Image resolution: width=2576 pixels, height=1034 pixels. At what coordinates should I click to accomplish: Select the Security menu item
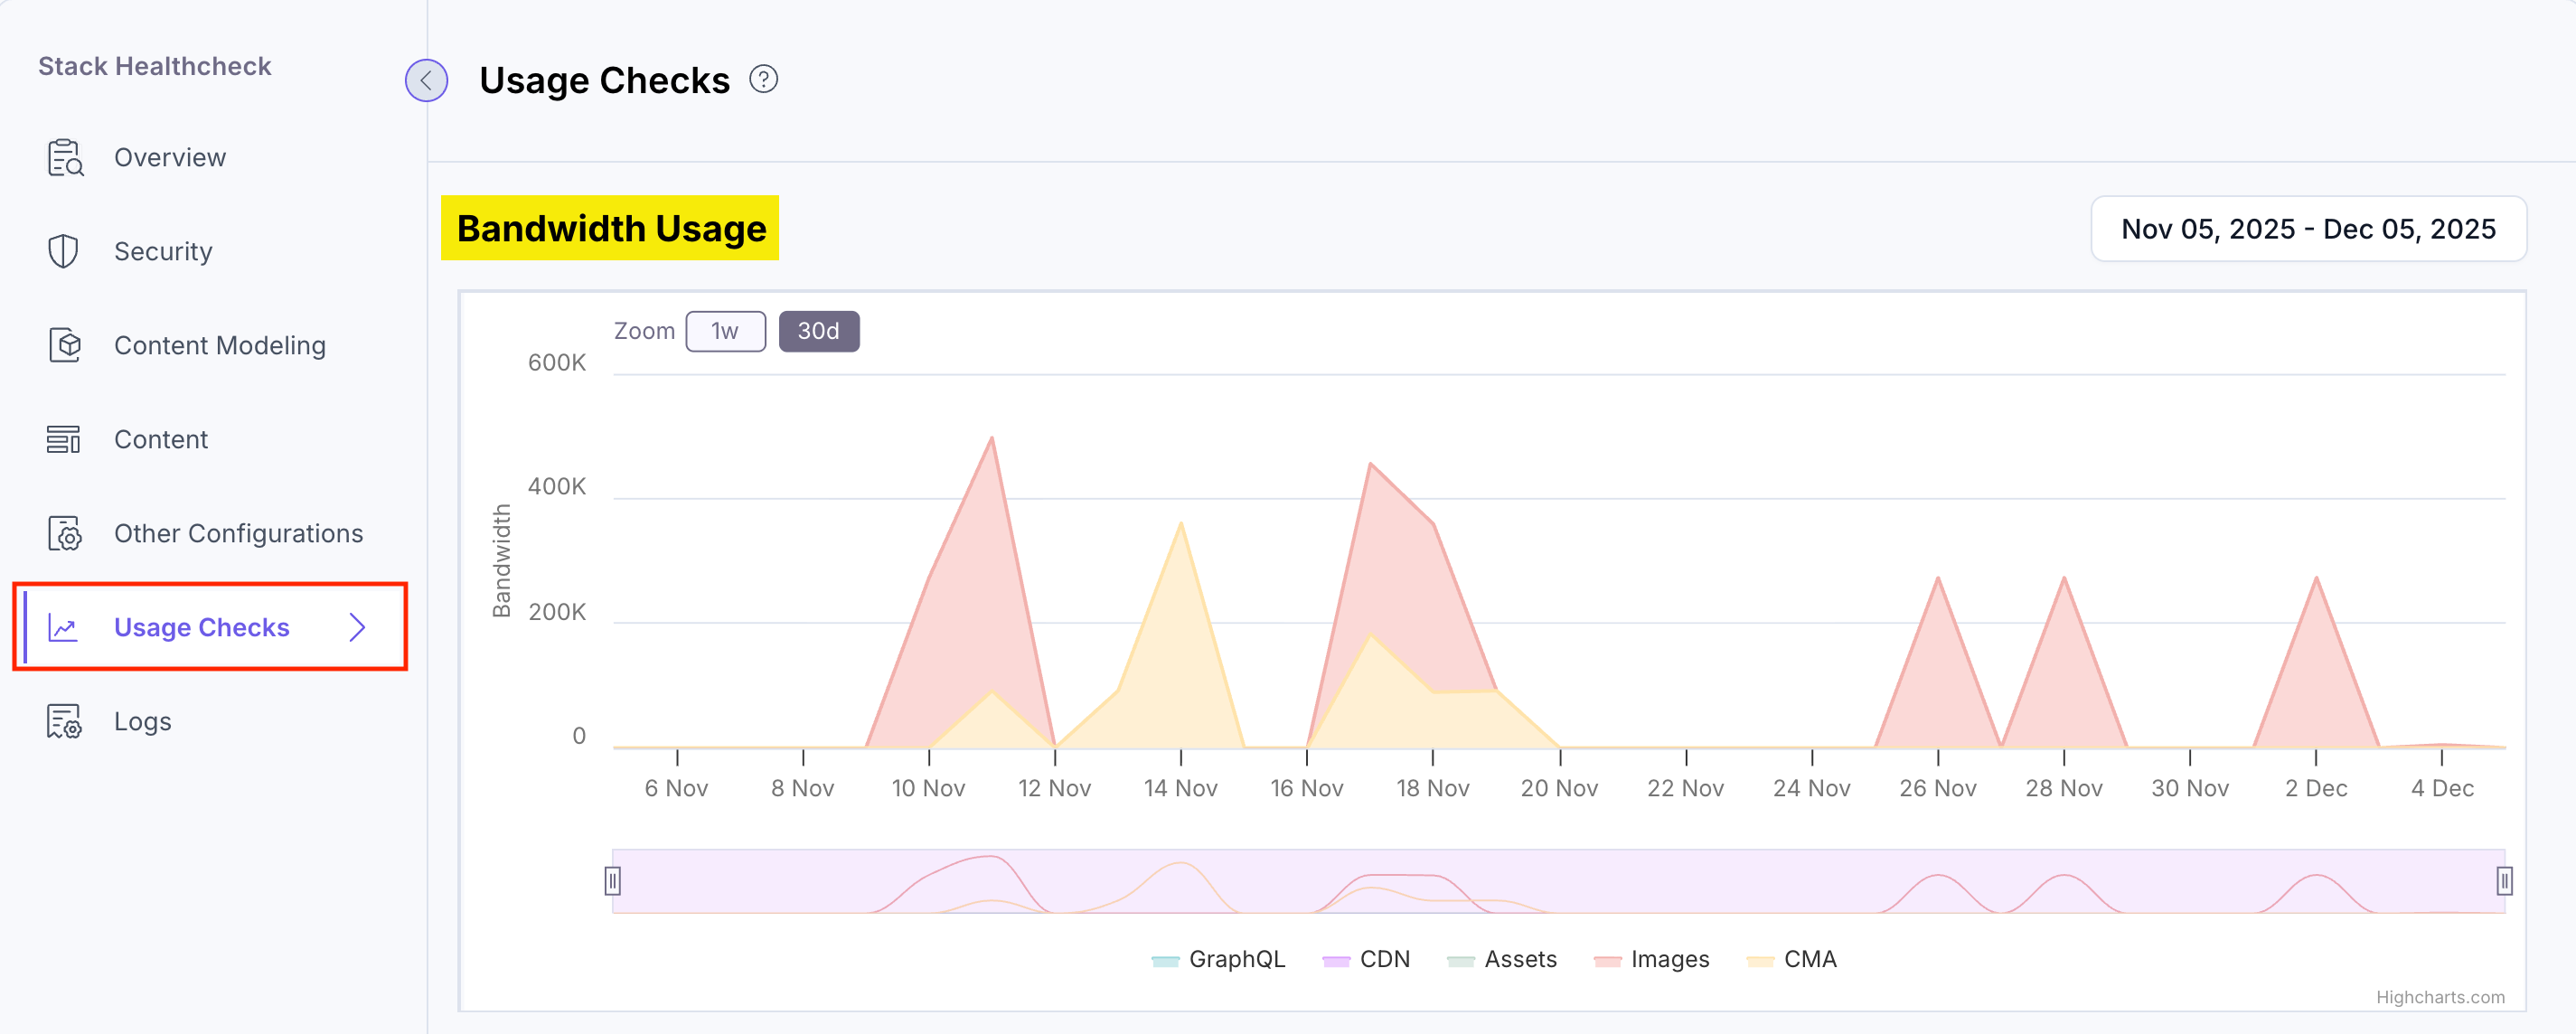[x=162, y=251]
